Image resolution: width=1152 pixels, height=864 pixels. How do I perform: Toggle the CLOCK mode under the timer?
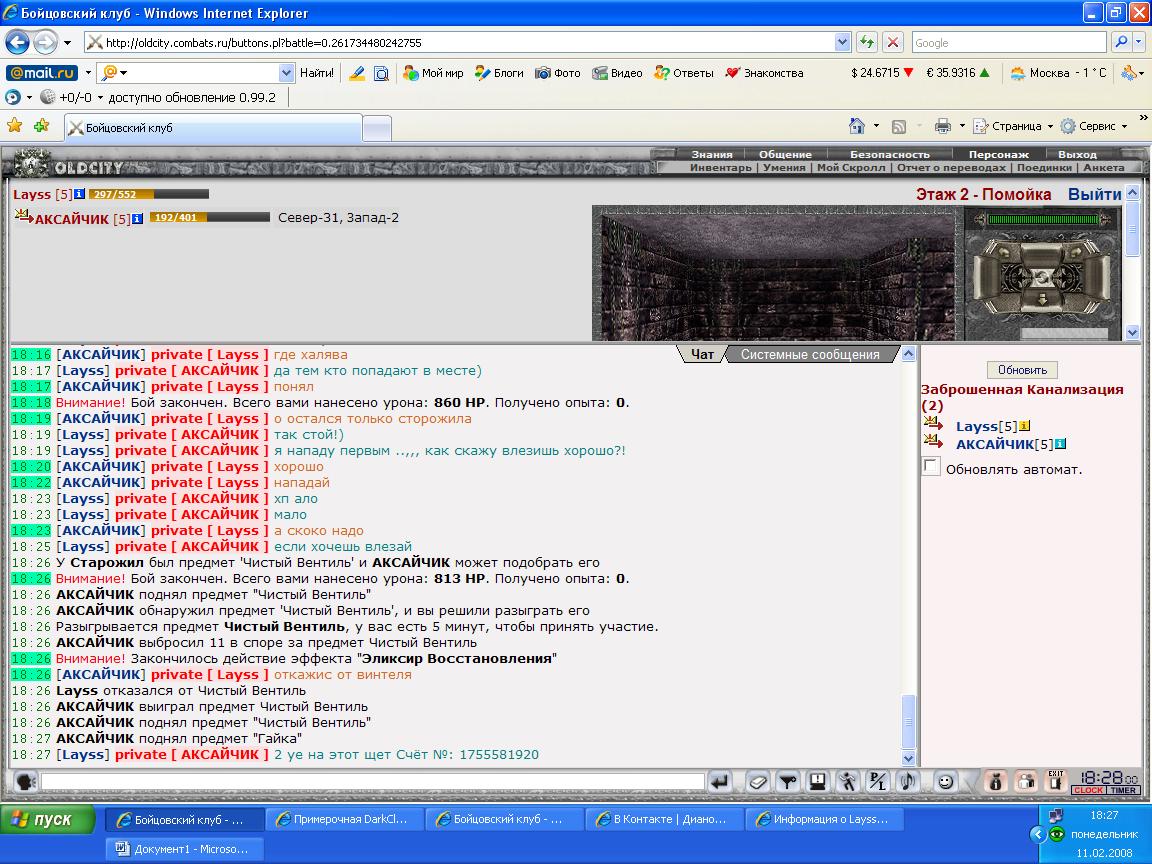point(1088,791)
